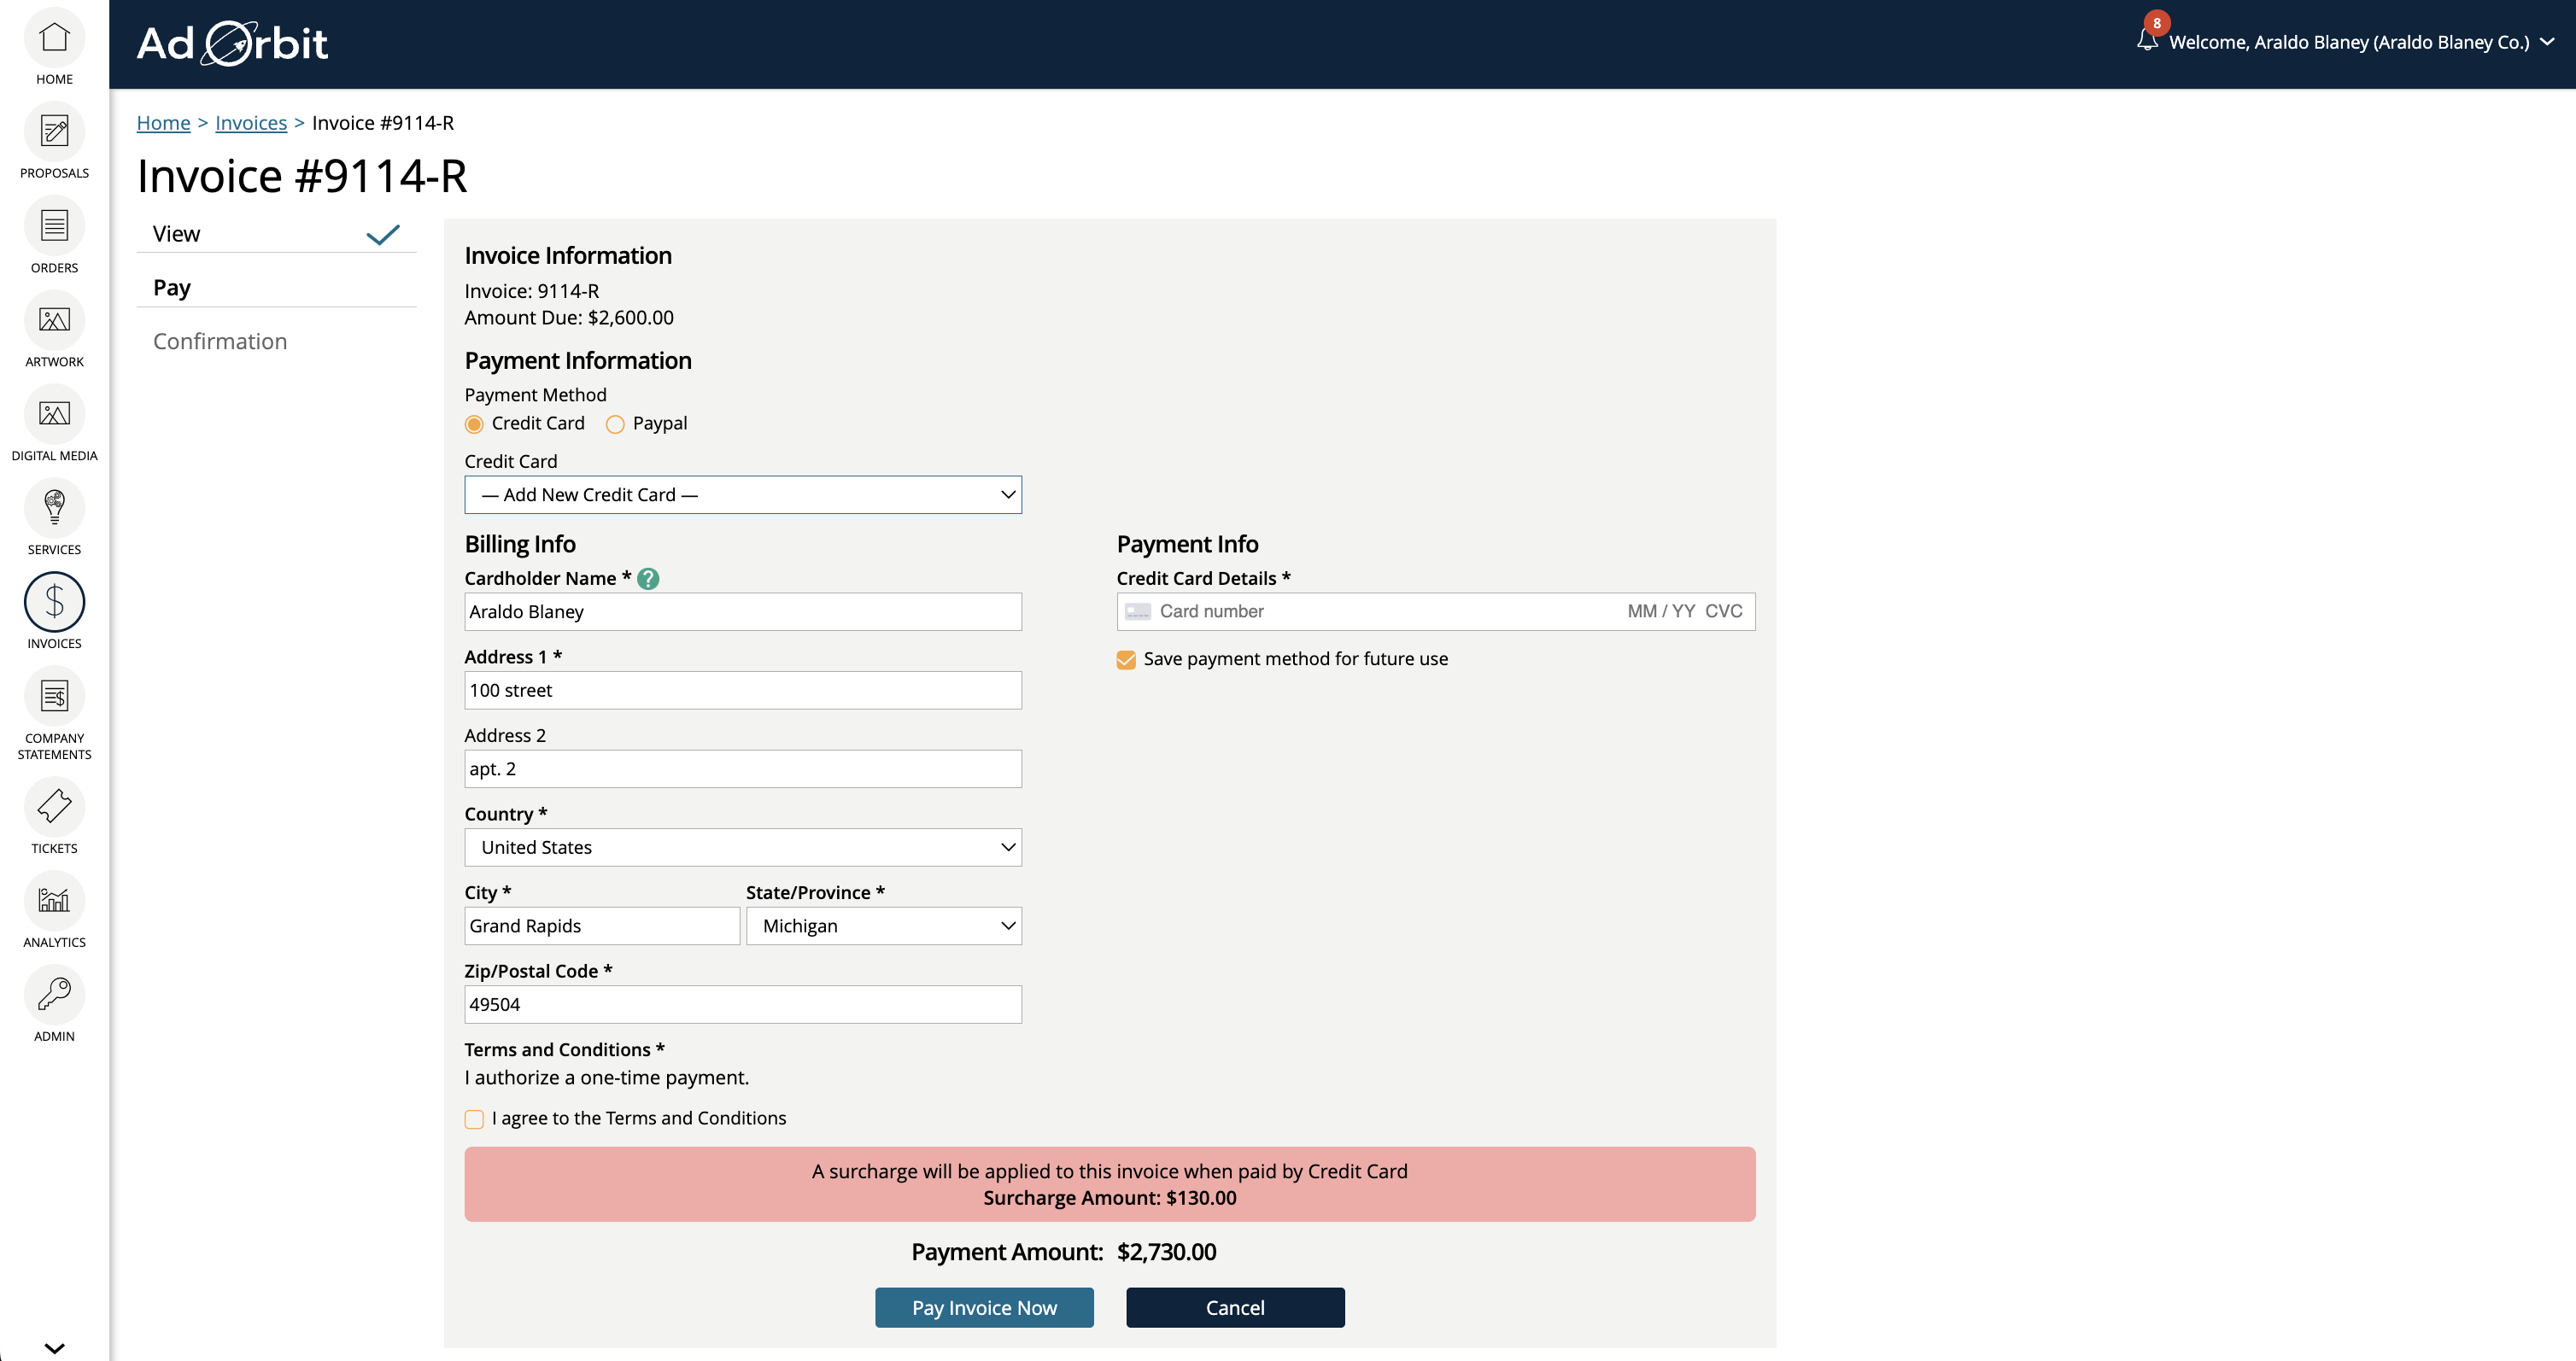Open the Proposals sidebar icon
The image size is (2576, 1361).
(54, 131)
